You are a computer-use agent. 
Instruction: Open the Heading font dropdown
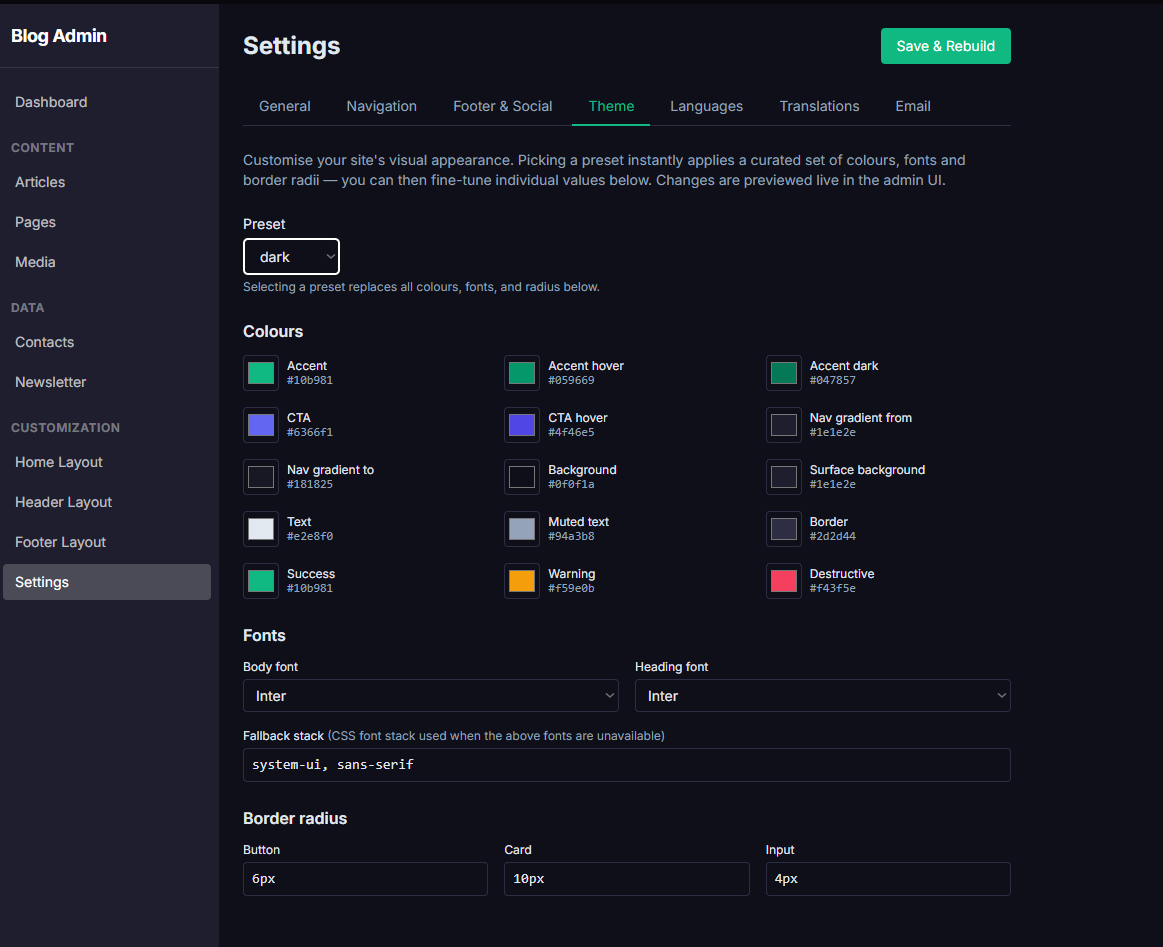pos(823,696)
